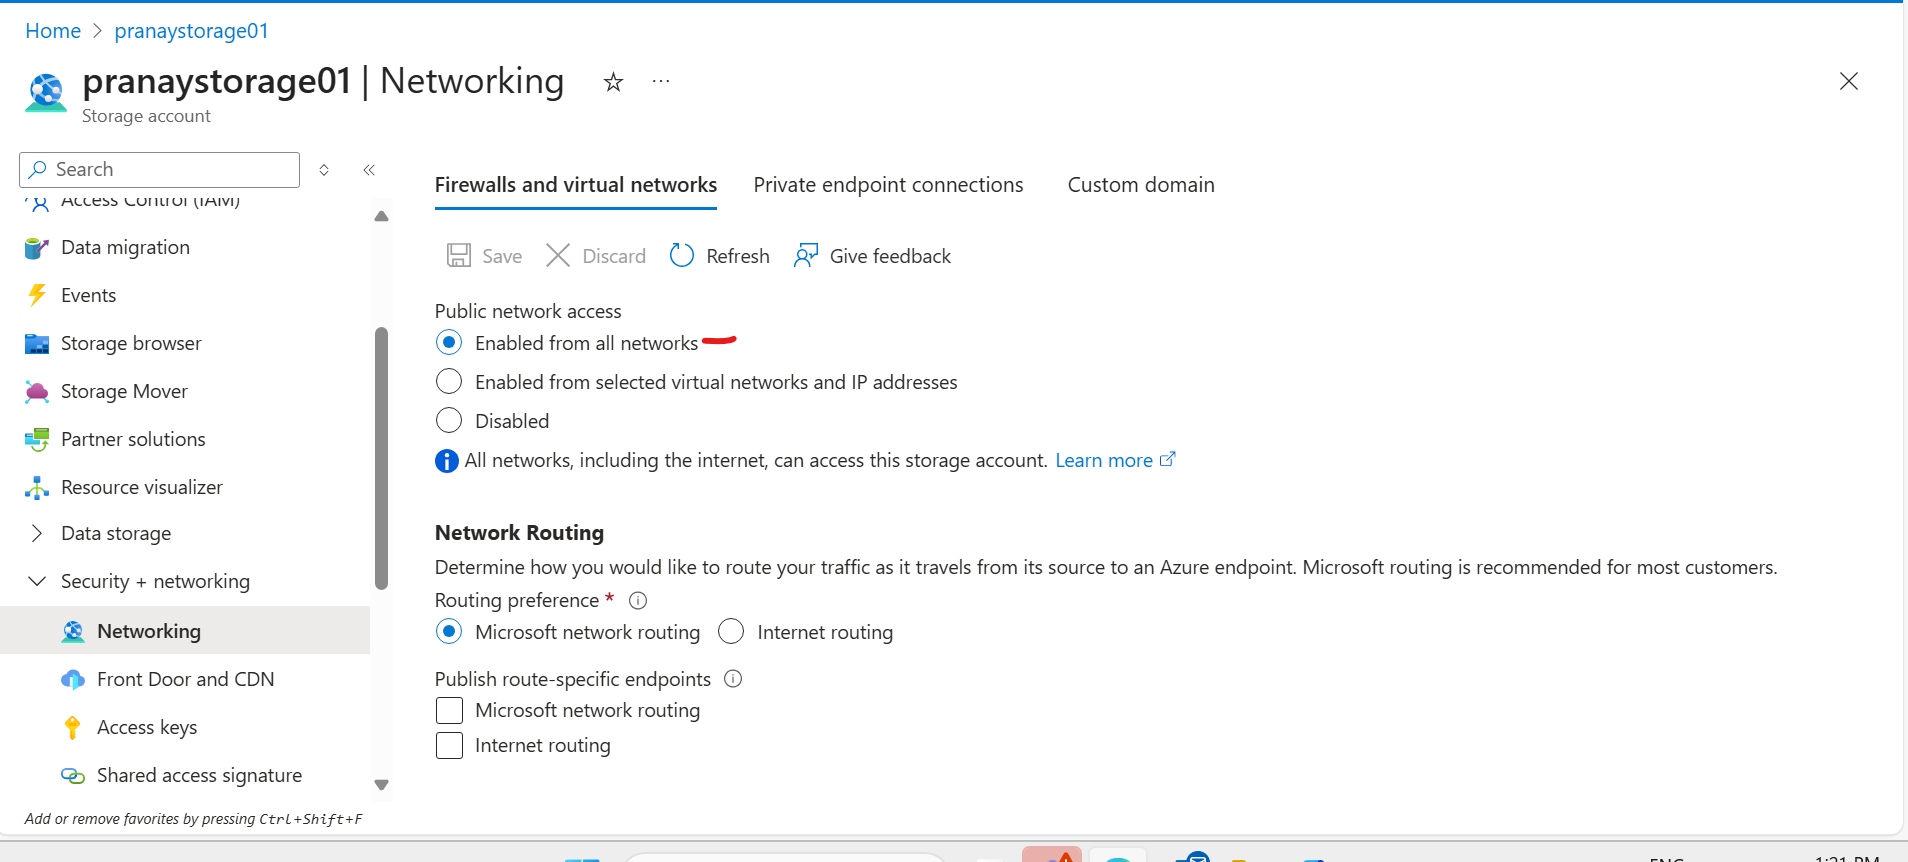Screen dimensions: 1908x862
Task: Check Microsoft network routing publish endpoint
Action: click(x=450, y=711)
